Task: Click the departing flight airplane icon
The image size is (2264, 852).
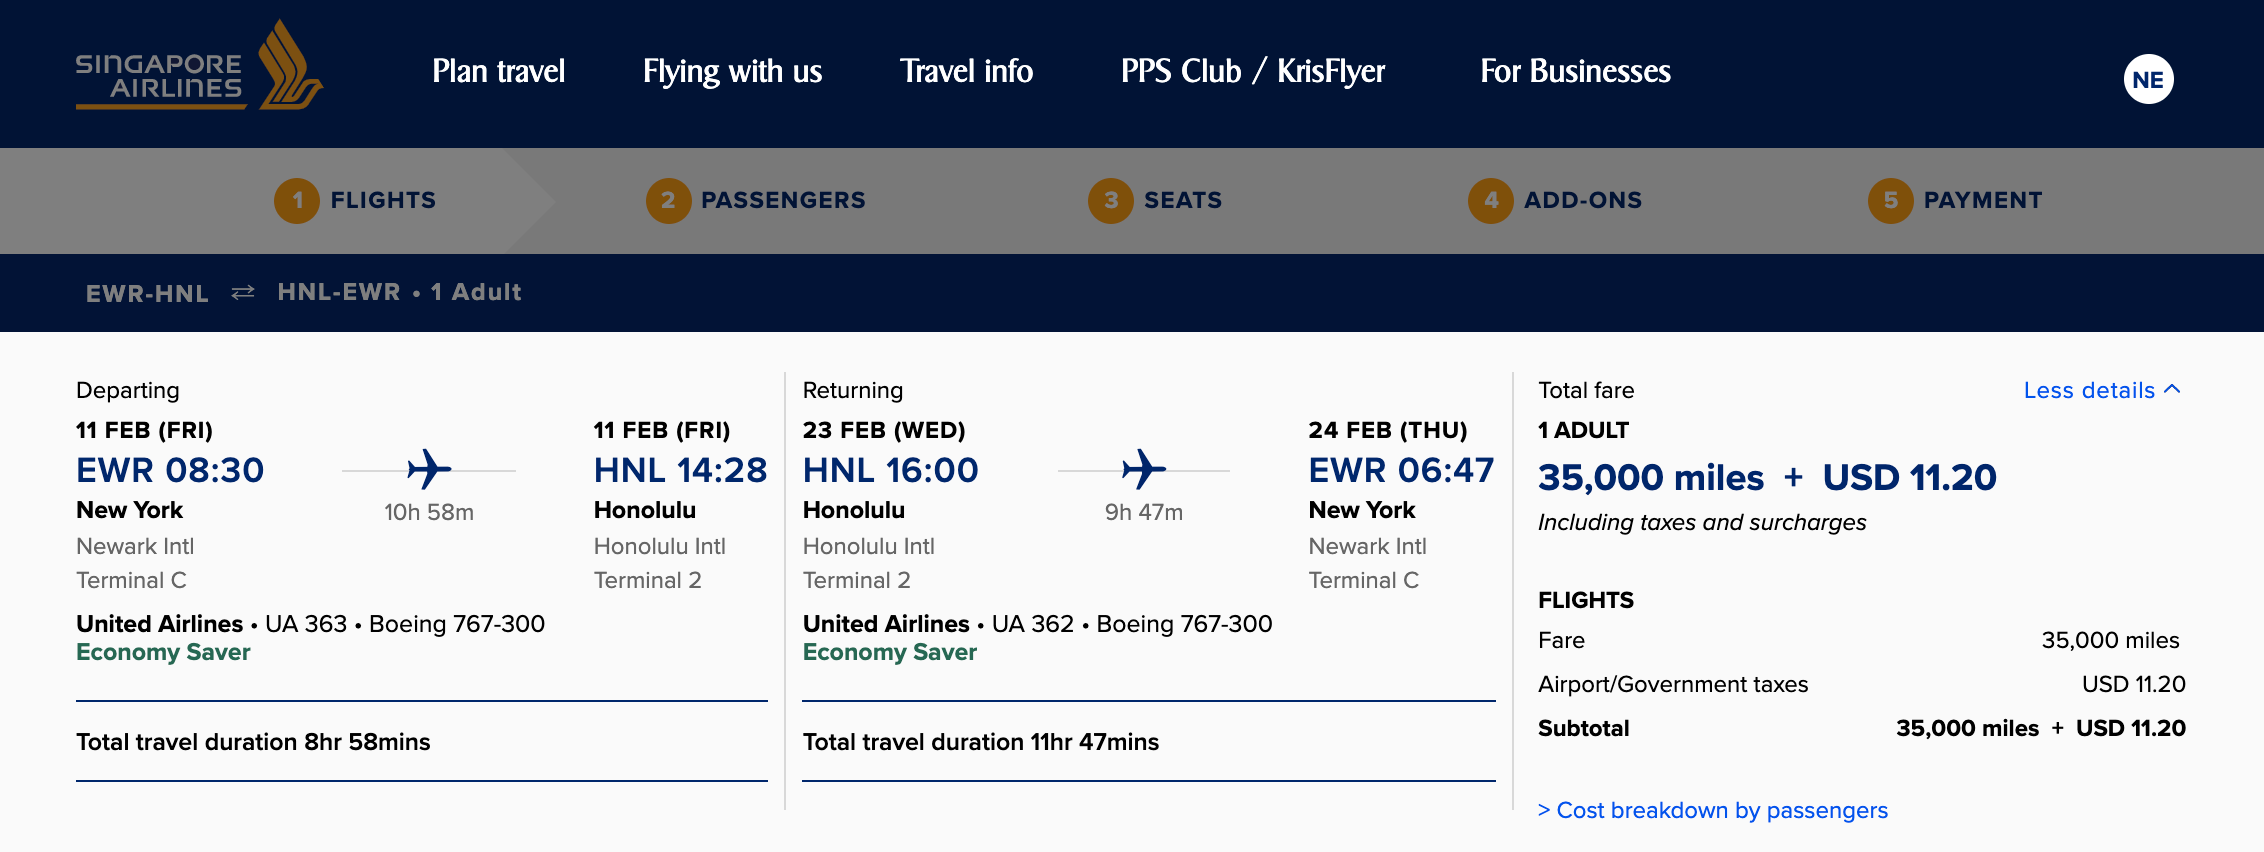Action: point(428,470)
